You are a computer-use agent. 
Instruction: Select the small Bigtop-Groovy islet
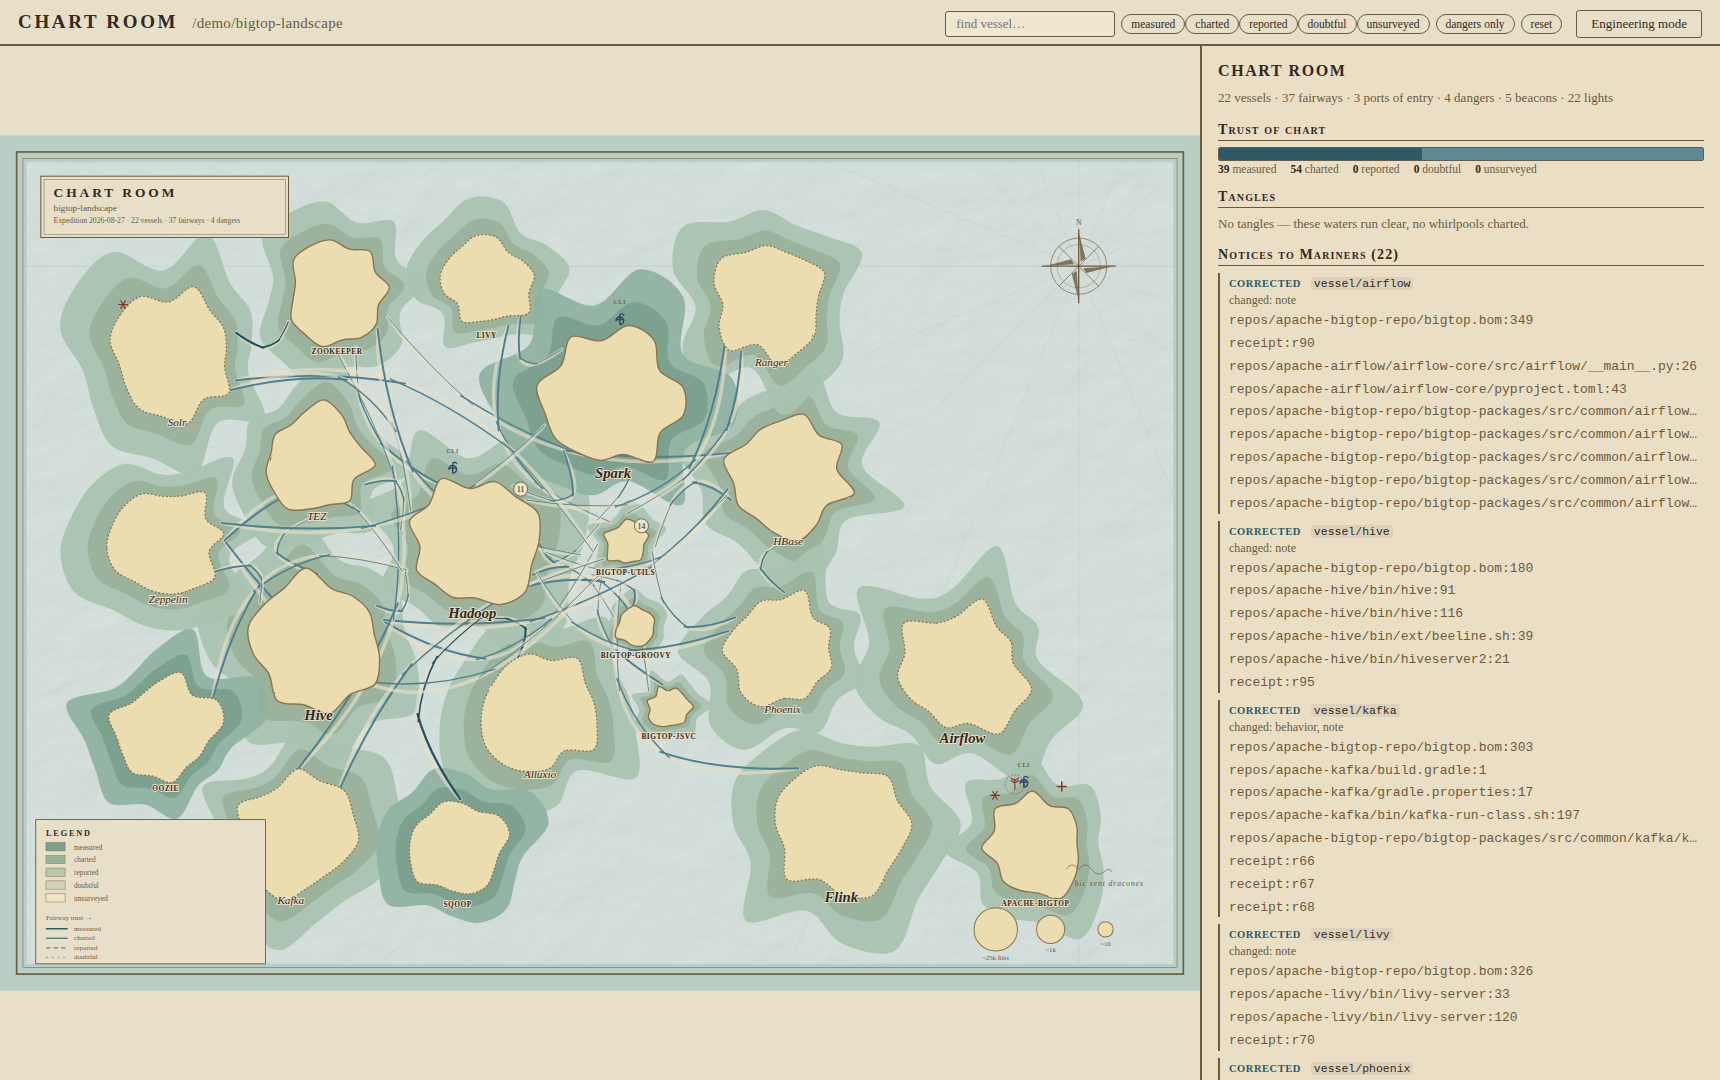click(635, 626)
